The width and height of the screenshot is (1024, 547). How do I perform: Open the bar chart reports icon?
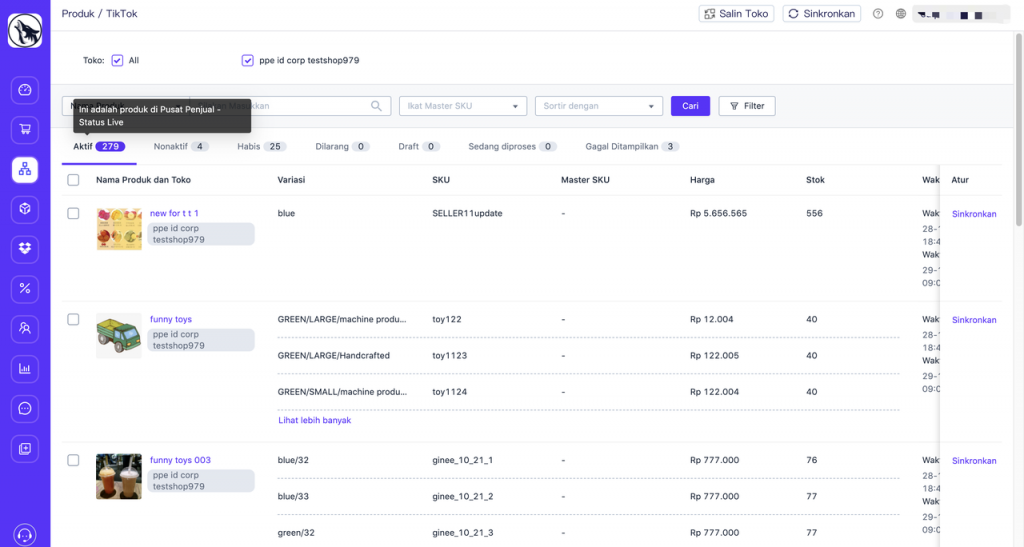(x=25, y=369)
